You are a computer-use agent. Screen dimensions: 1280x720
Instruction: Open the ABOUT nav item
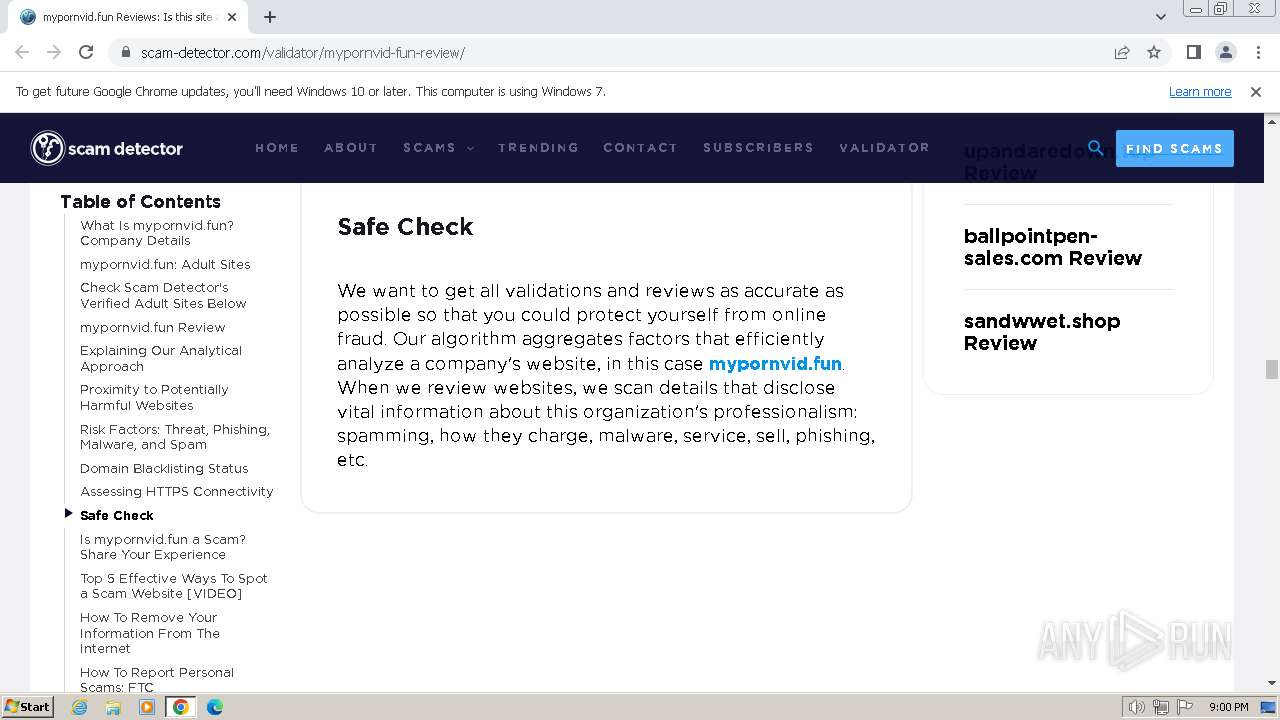(351, 148)
